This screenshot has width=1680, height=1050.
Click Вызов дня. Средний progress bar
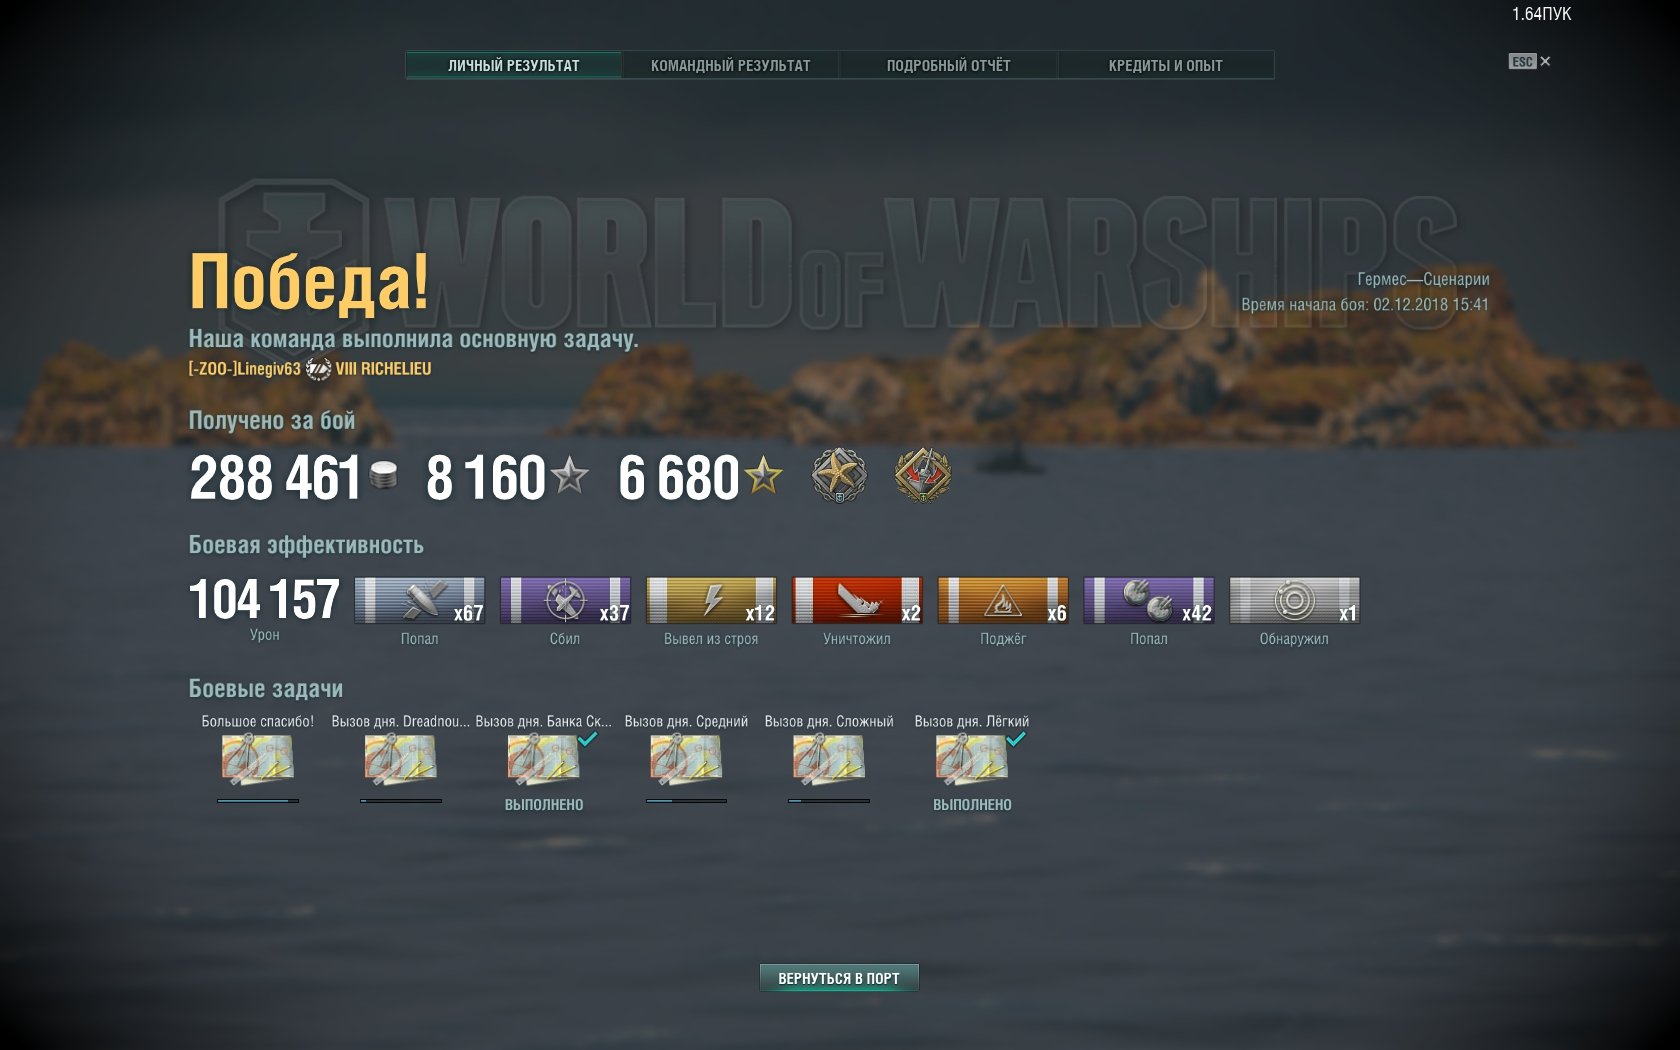pos(686,801)
